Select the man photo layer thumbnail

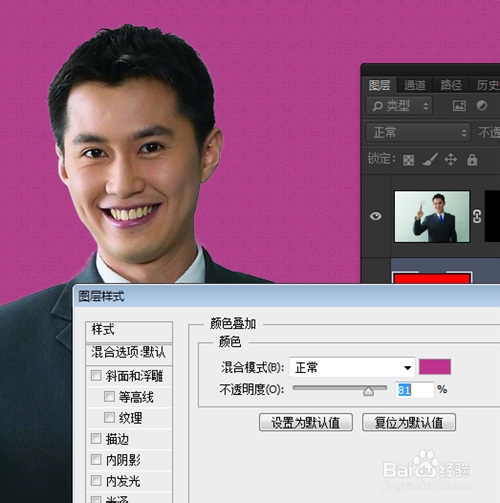tap(432, 216)
